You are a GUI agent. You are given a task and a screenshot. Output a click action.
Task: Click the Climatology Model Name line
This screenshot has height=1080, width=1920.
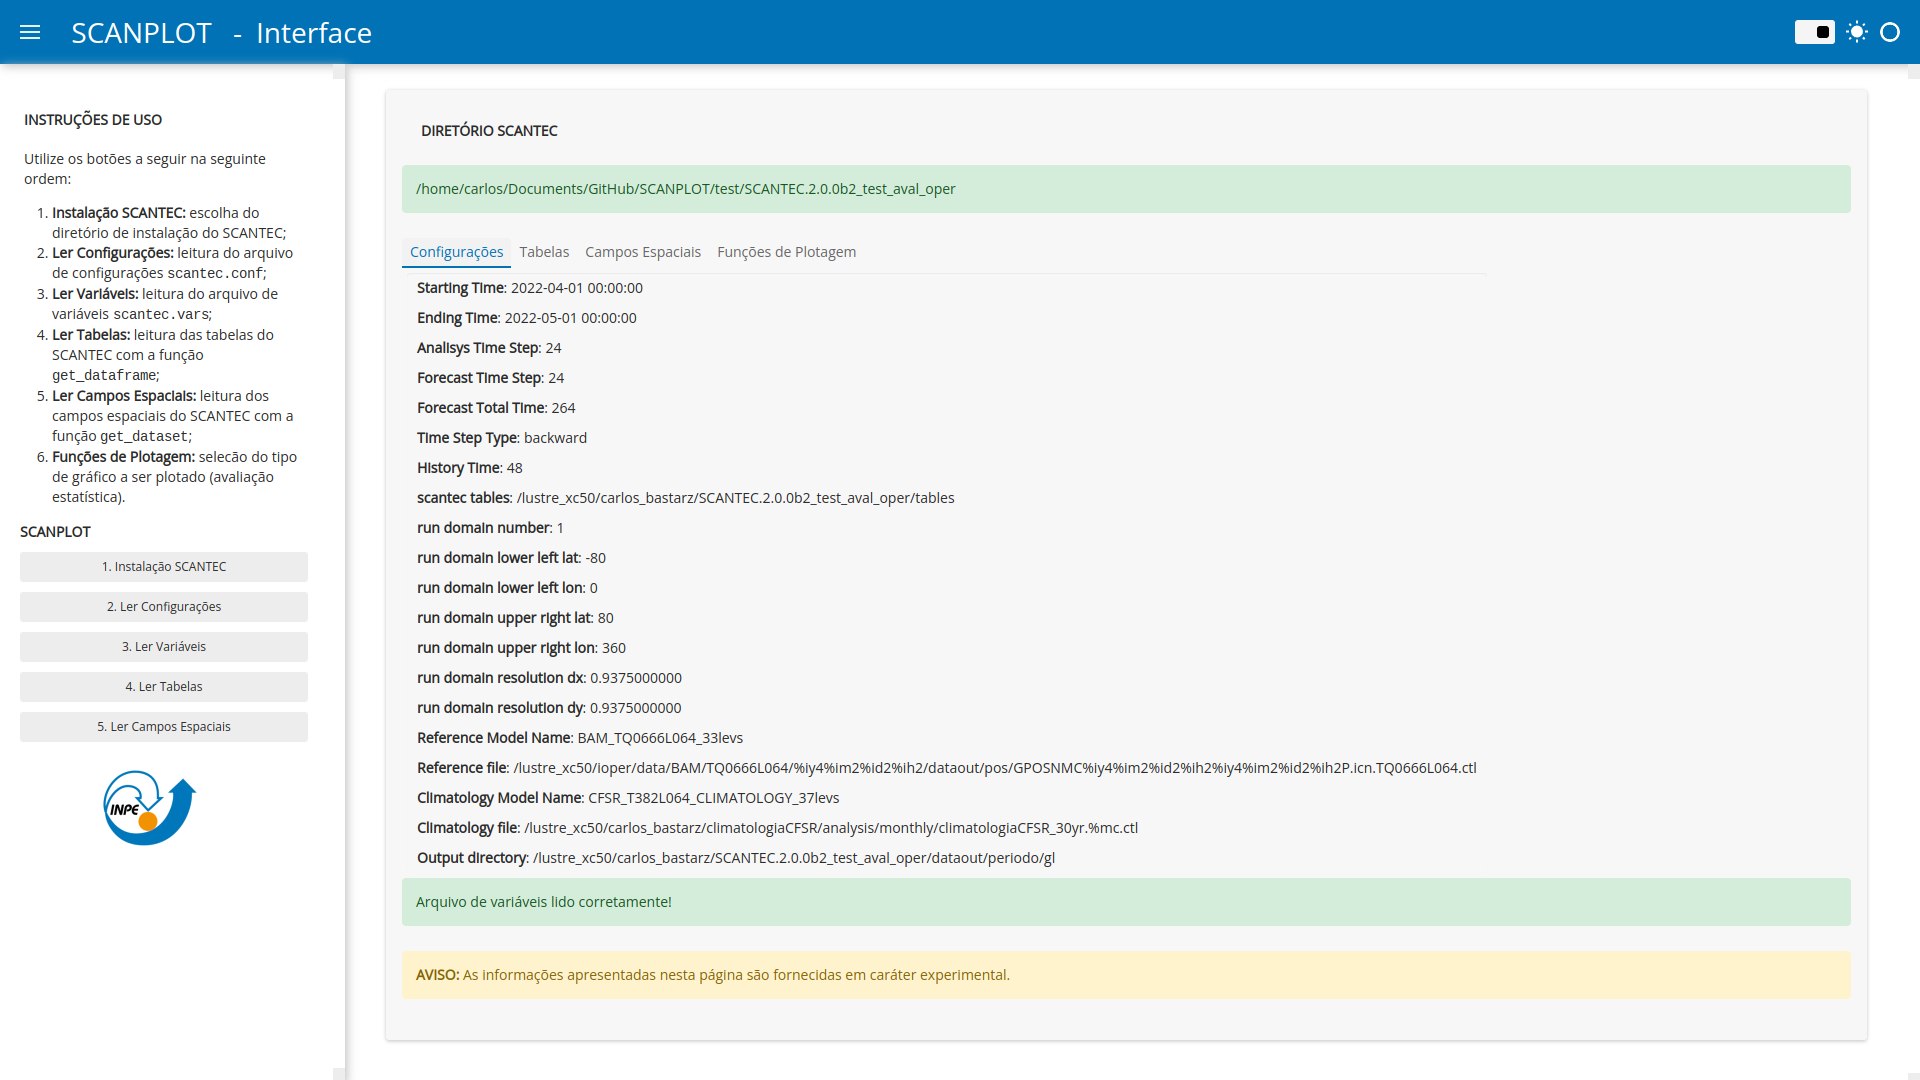(628, 798)
